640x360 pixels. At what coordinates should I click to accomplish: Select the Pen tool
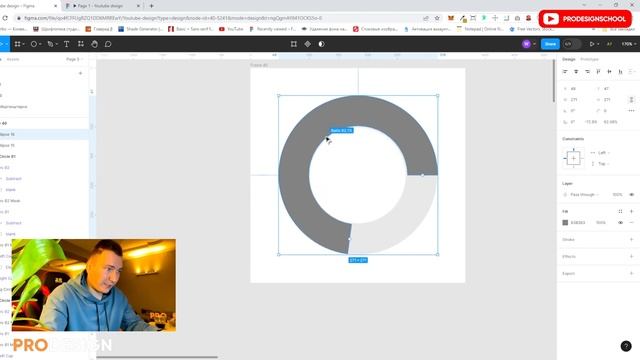pyautogui.click(x=52, y=44)
